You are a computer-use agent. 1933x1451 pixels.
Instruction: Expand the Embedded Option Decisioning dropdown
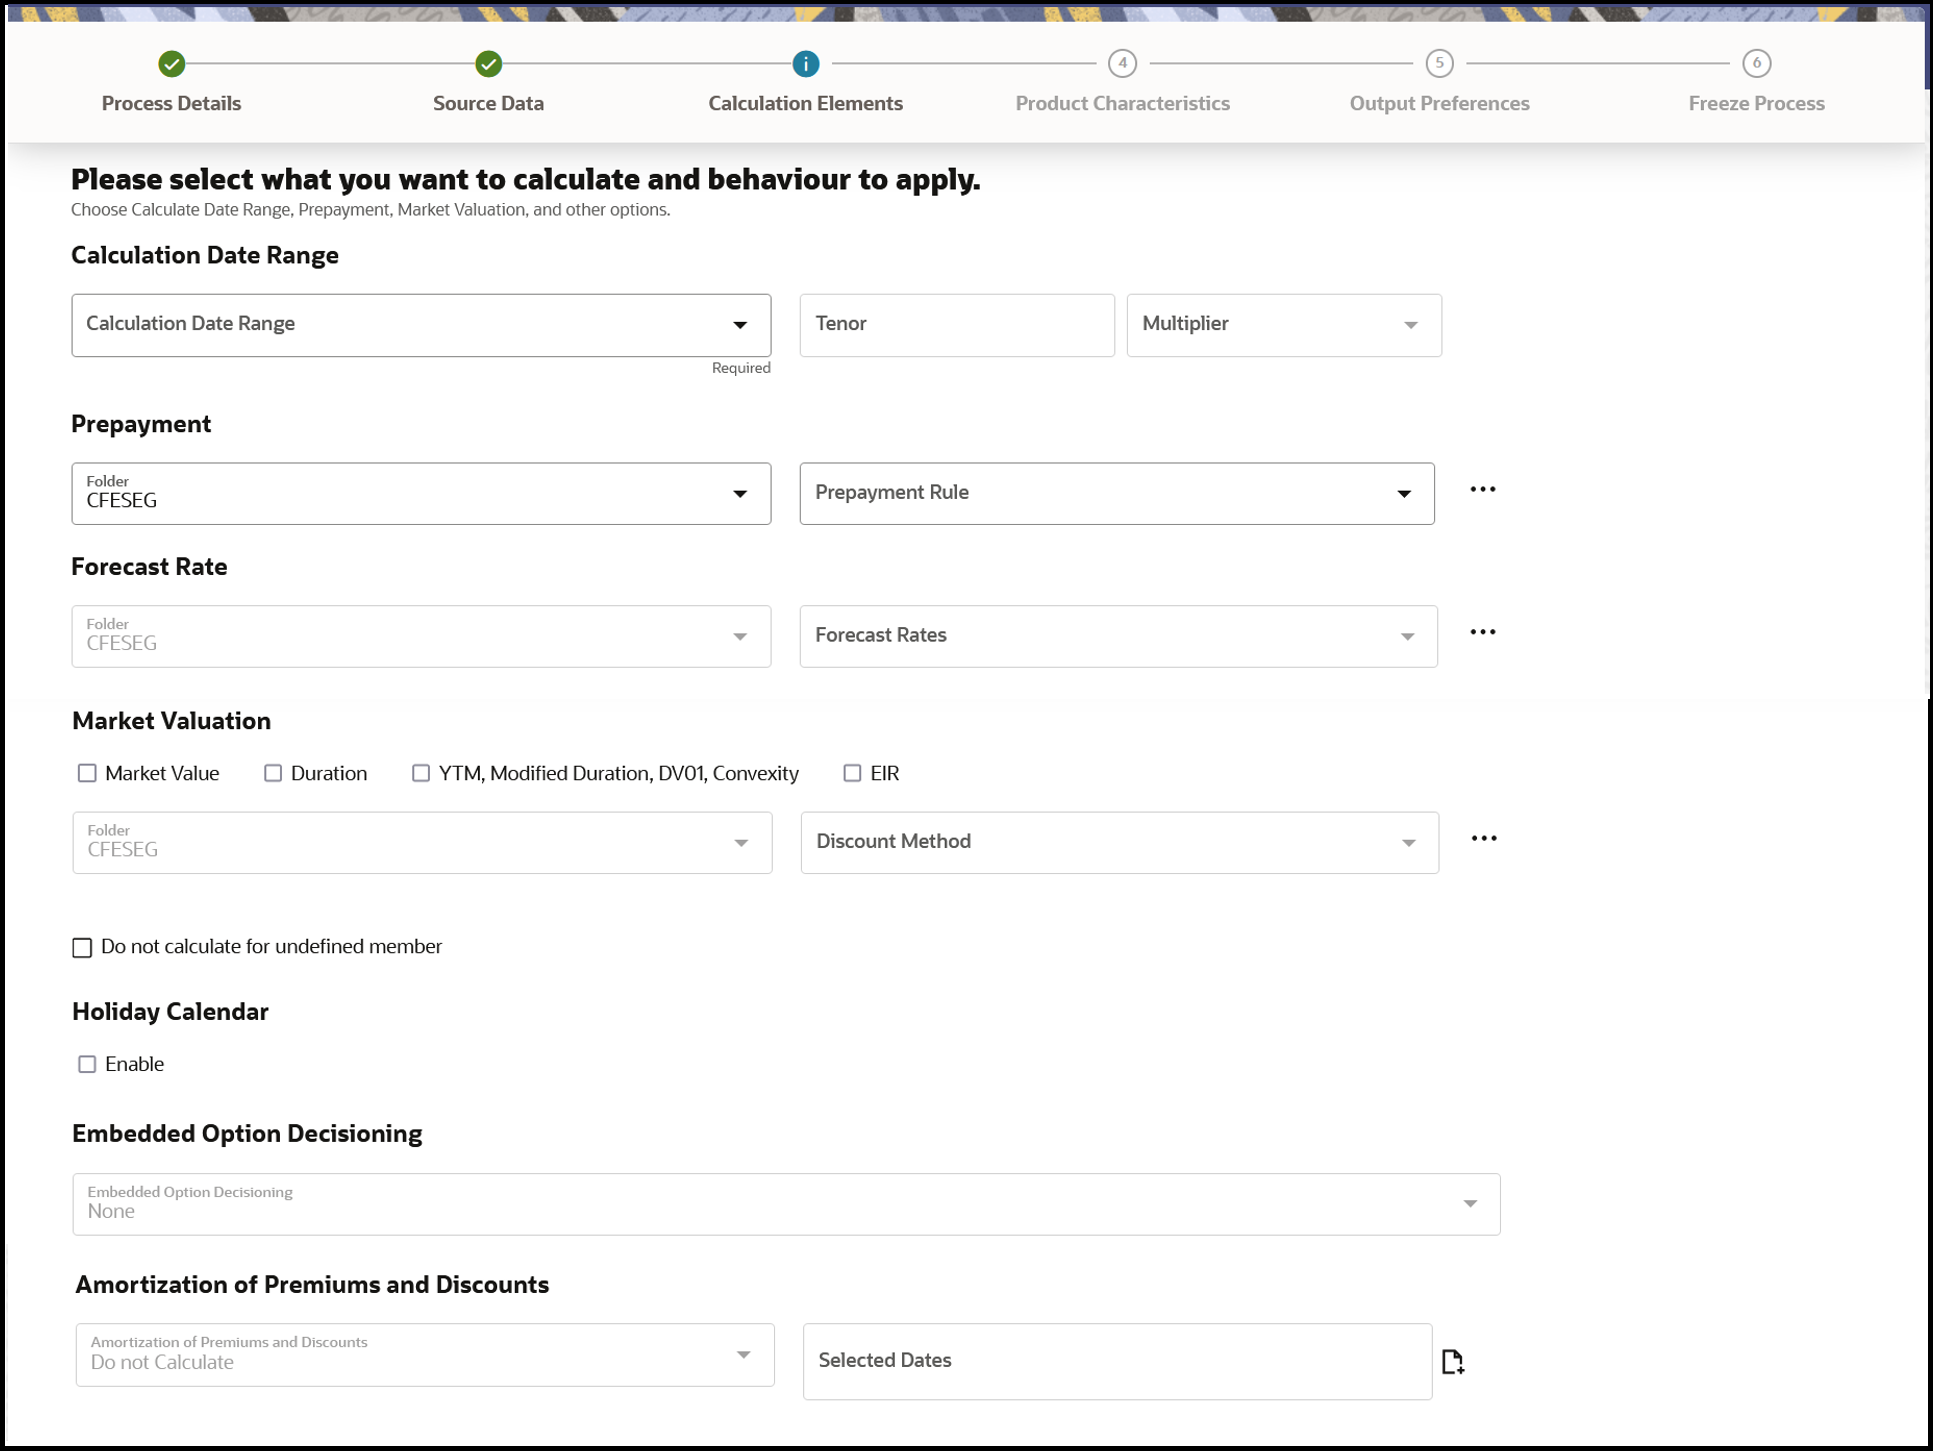(x=785, y=1204)
